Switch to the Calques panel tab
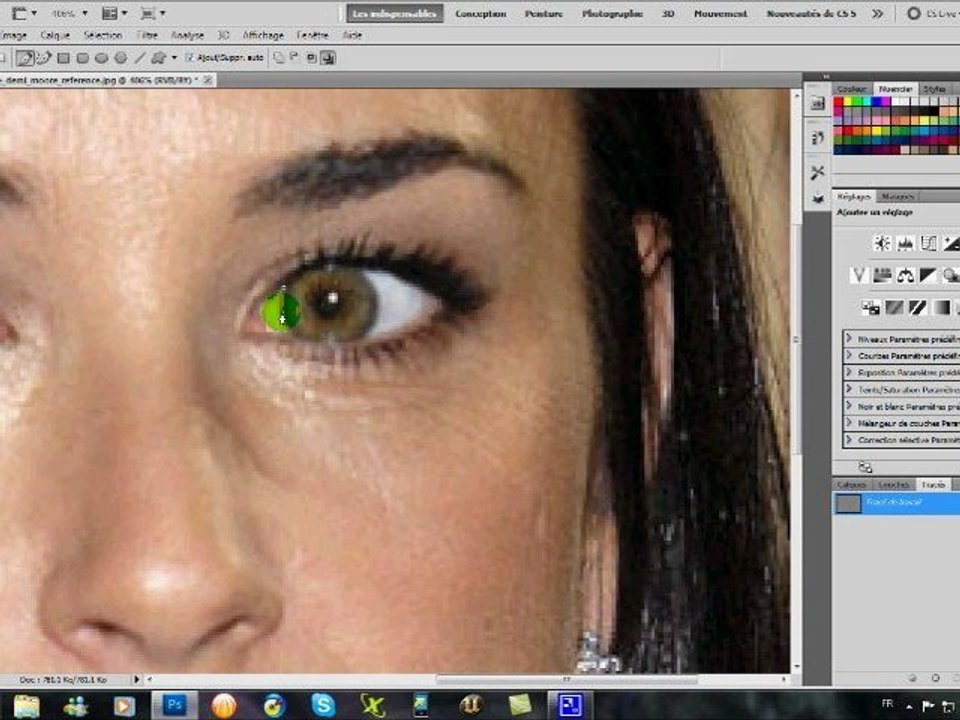The width and height of the screenshot is (960, 720). (x=851, y=484)
